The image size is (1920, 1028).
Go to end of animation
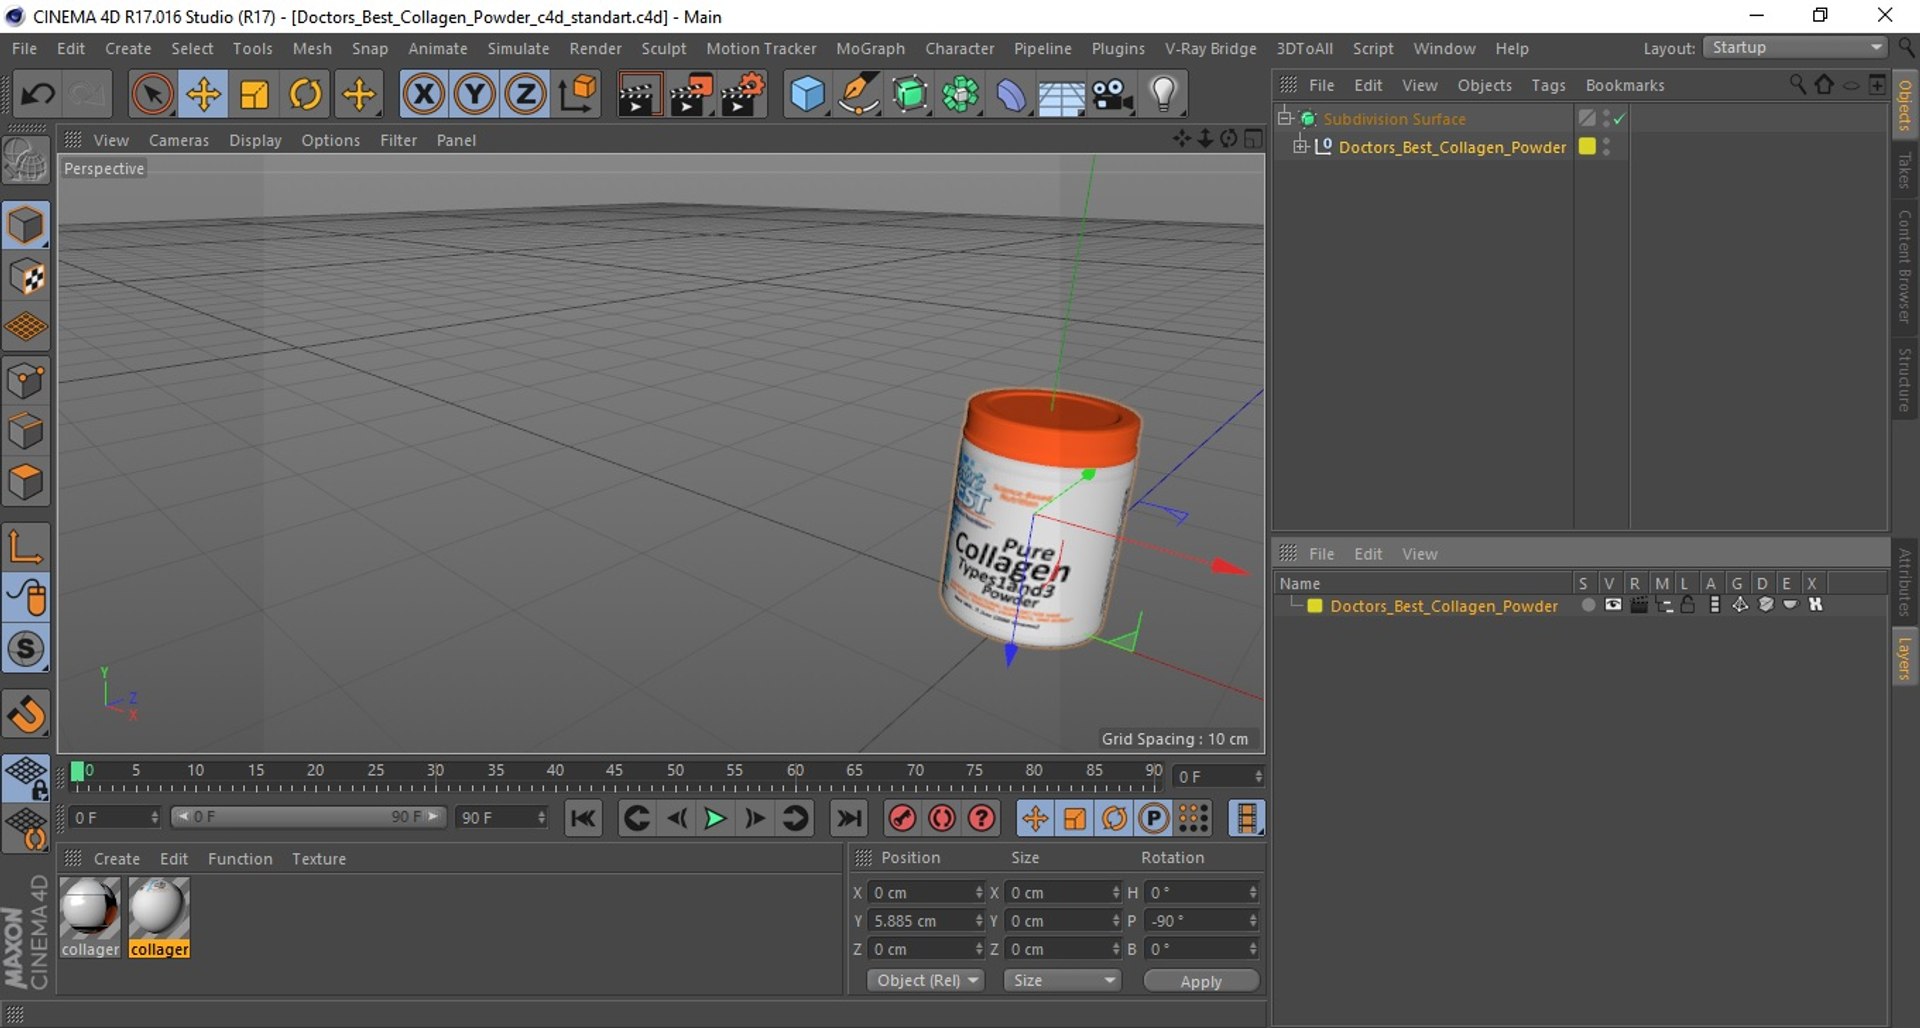(x=849, y=819)
